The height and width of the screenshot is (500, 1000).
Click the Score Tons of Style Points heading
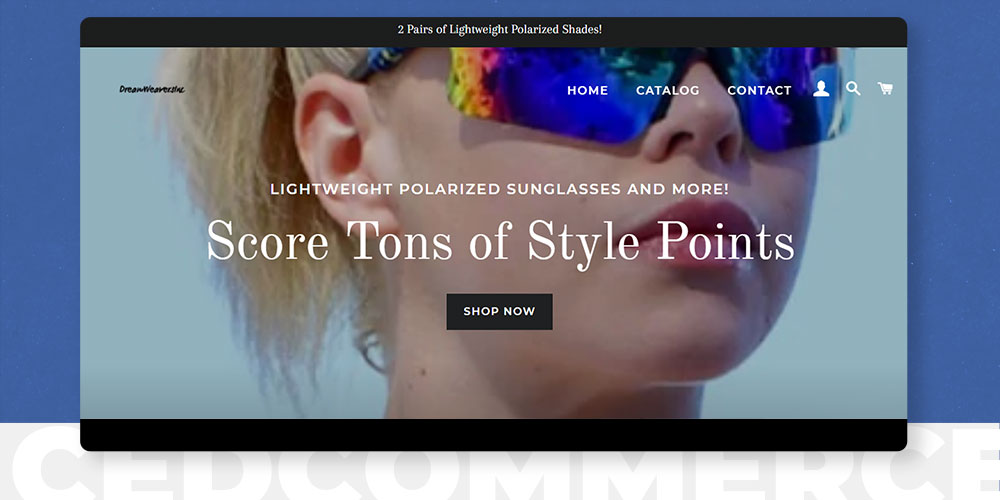(x=501, y=241)
